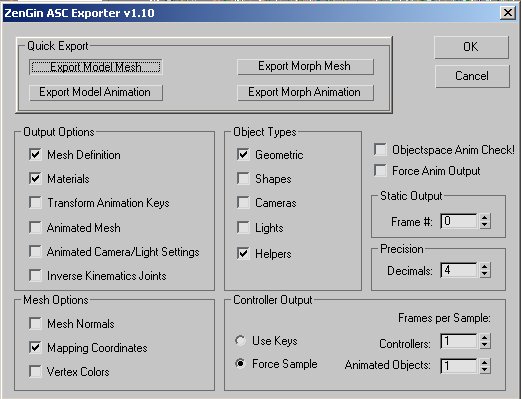Cancel the exporter dialog

pos(472,76)
